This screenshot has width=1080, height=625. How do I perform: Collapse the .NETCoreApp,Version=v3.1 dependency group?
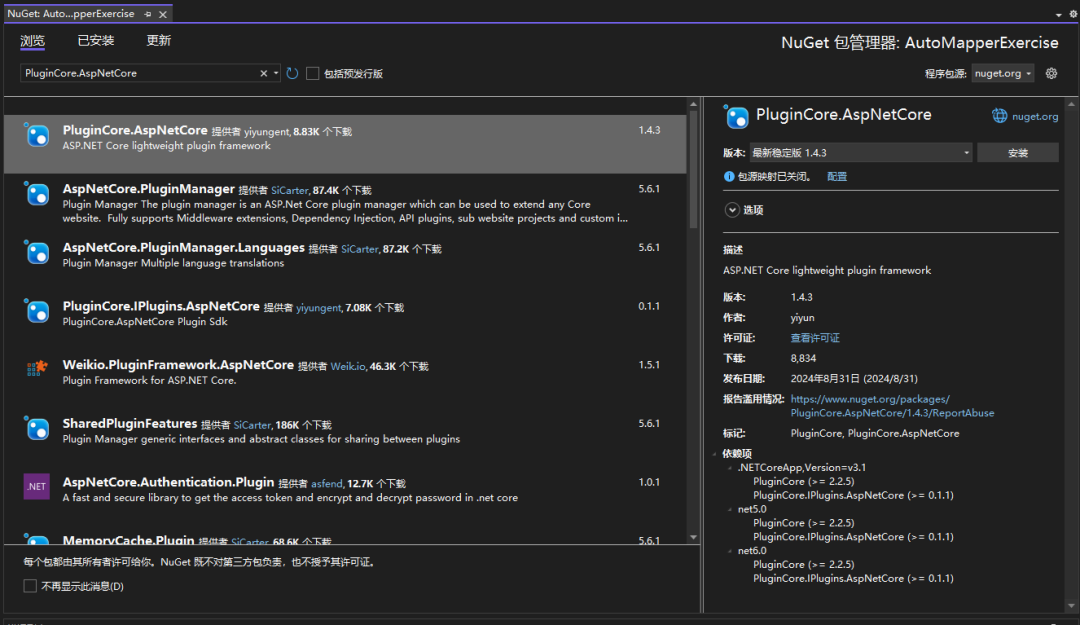click(x=730, y=468)
